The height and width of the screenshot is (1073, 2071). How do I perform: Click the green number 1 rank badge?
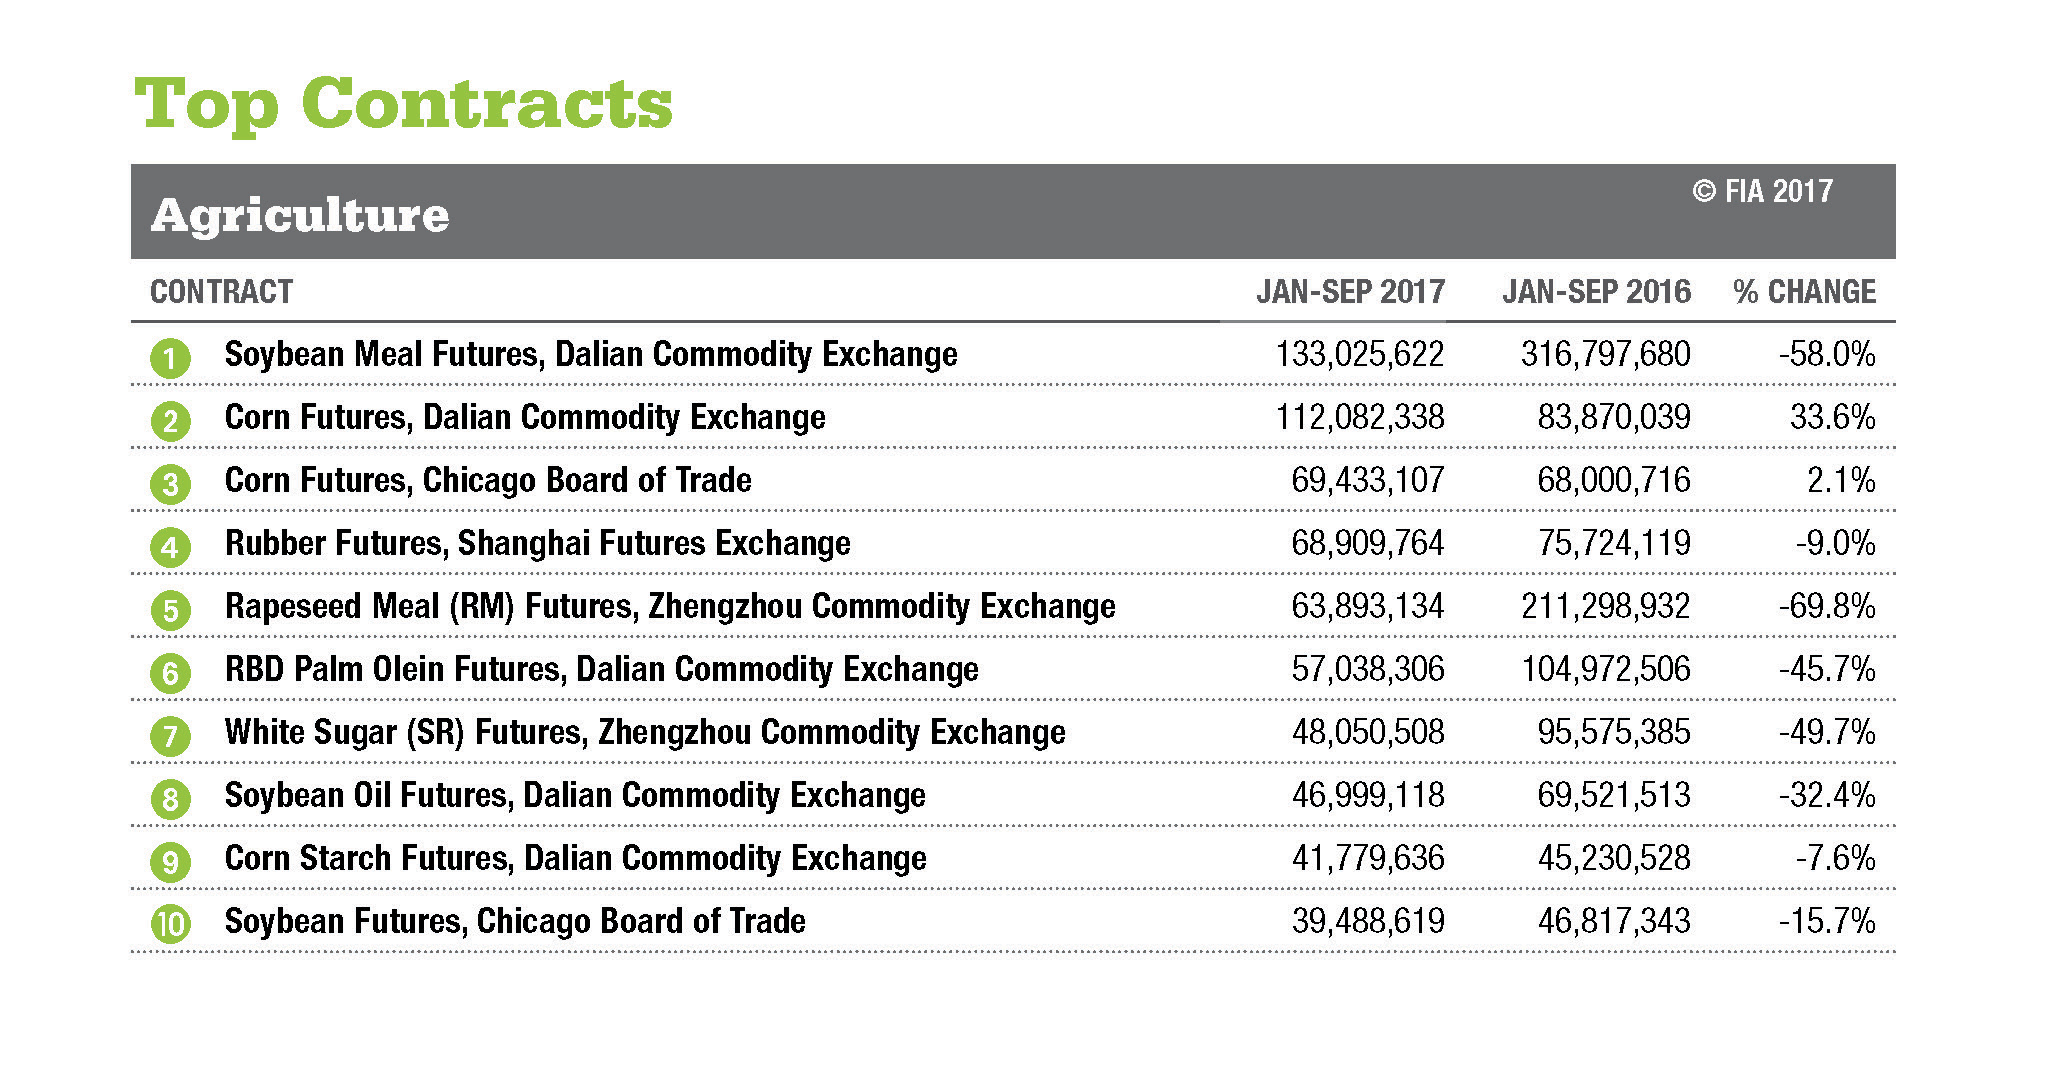[x=170, y=358]
